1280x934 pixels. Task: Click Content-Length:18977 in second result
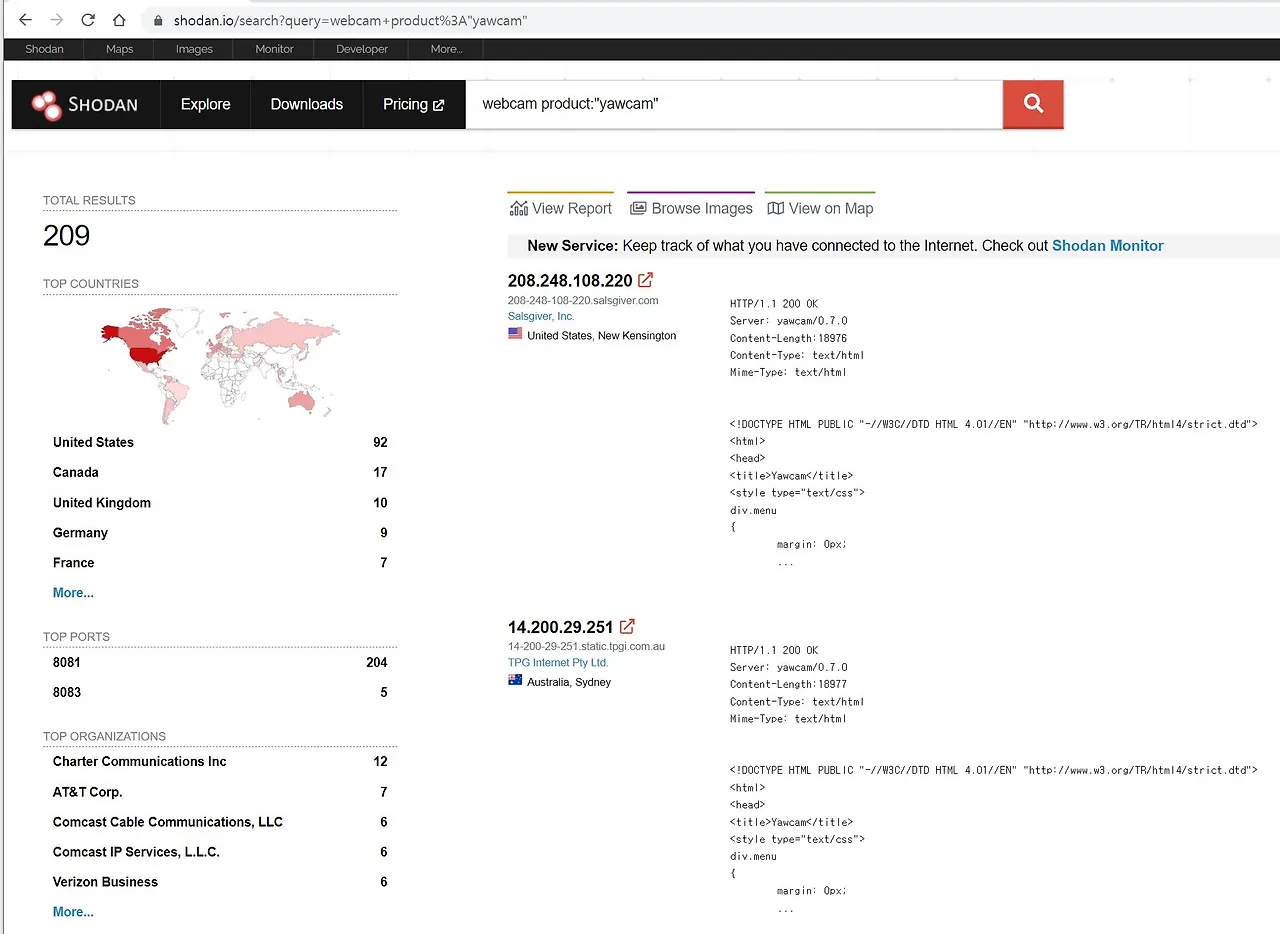[x=788, y=684]
